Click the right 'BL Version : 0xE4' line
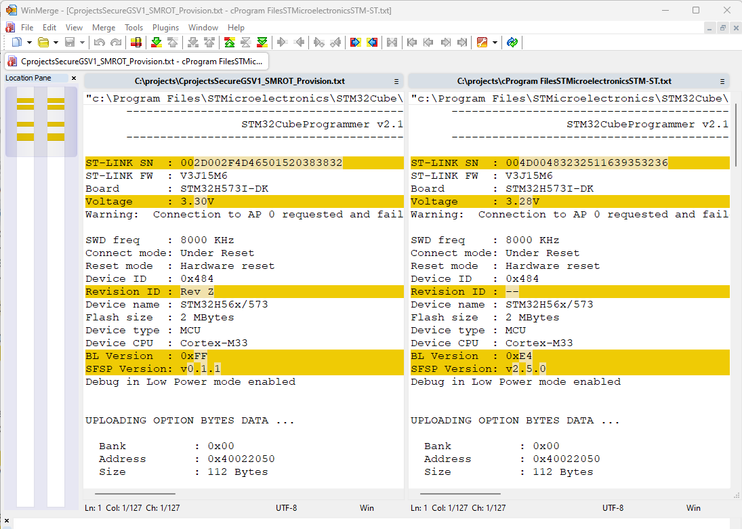 pos(570,356)
